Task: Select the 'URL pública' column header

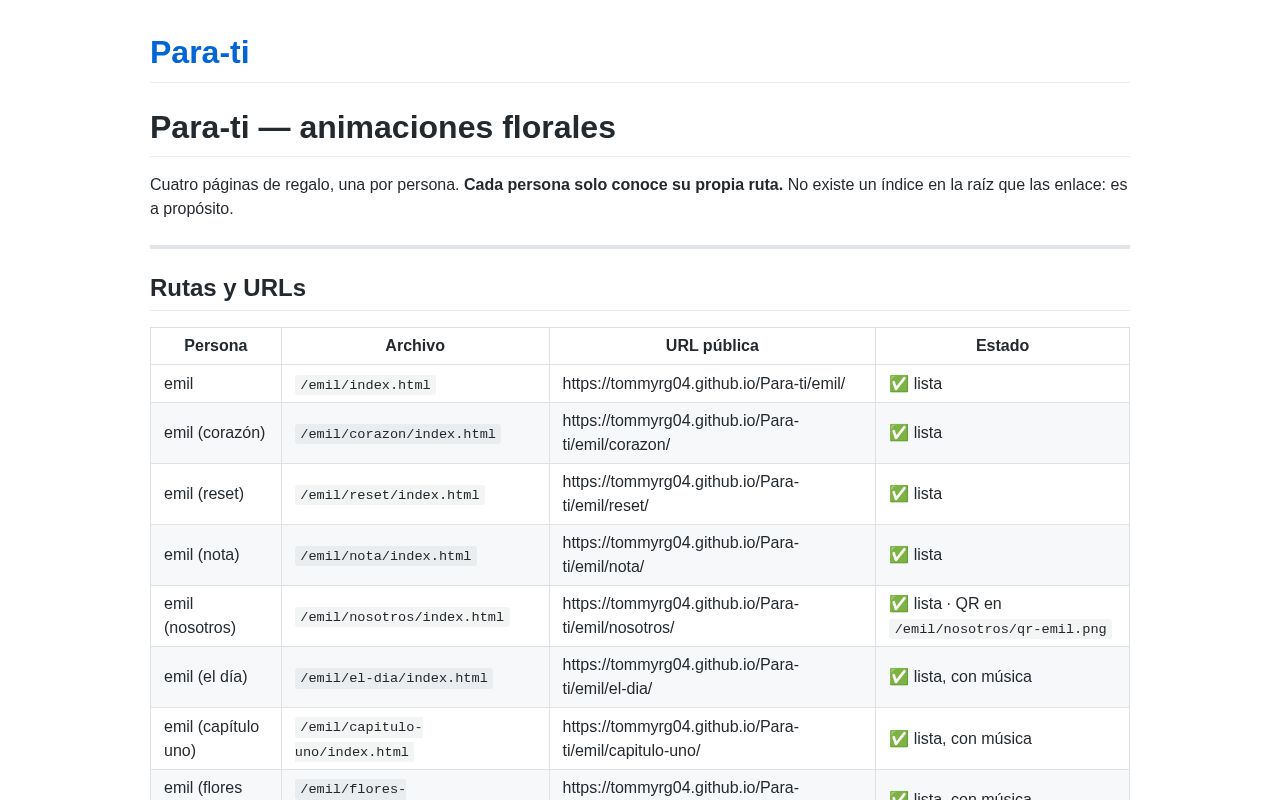Action: click(712, 346)
